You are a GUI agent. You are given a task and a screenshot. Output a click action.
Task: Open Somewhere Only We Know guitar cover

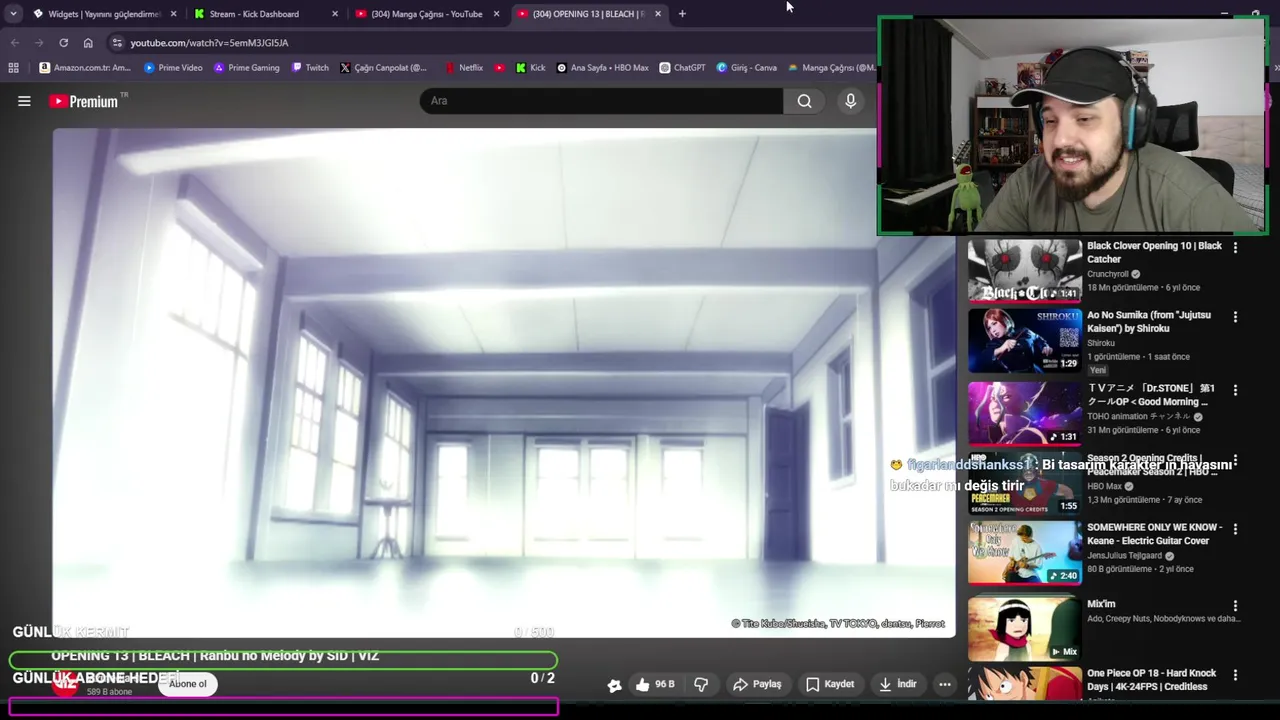point(1025,552)
